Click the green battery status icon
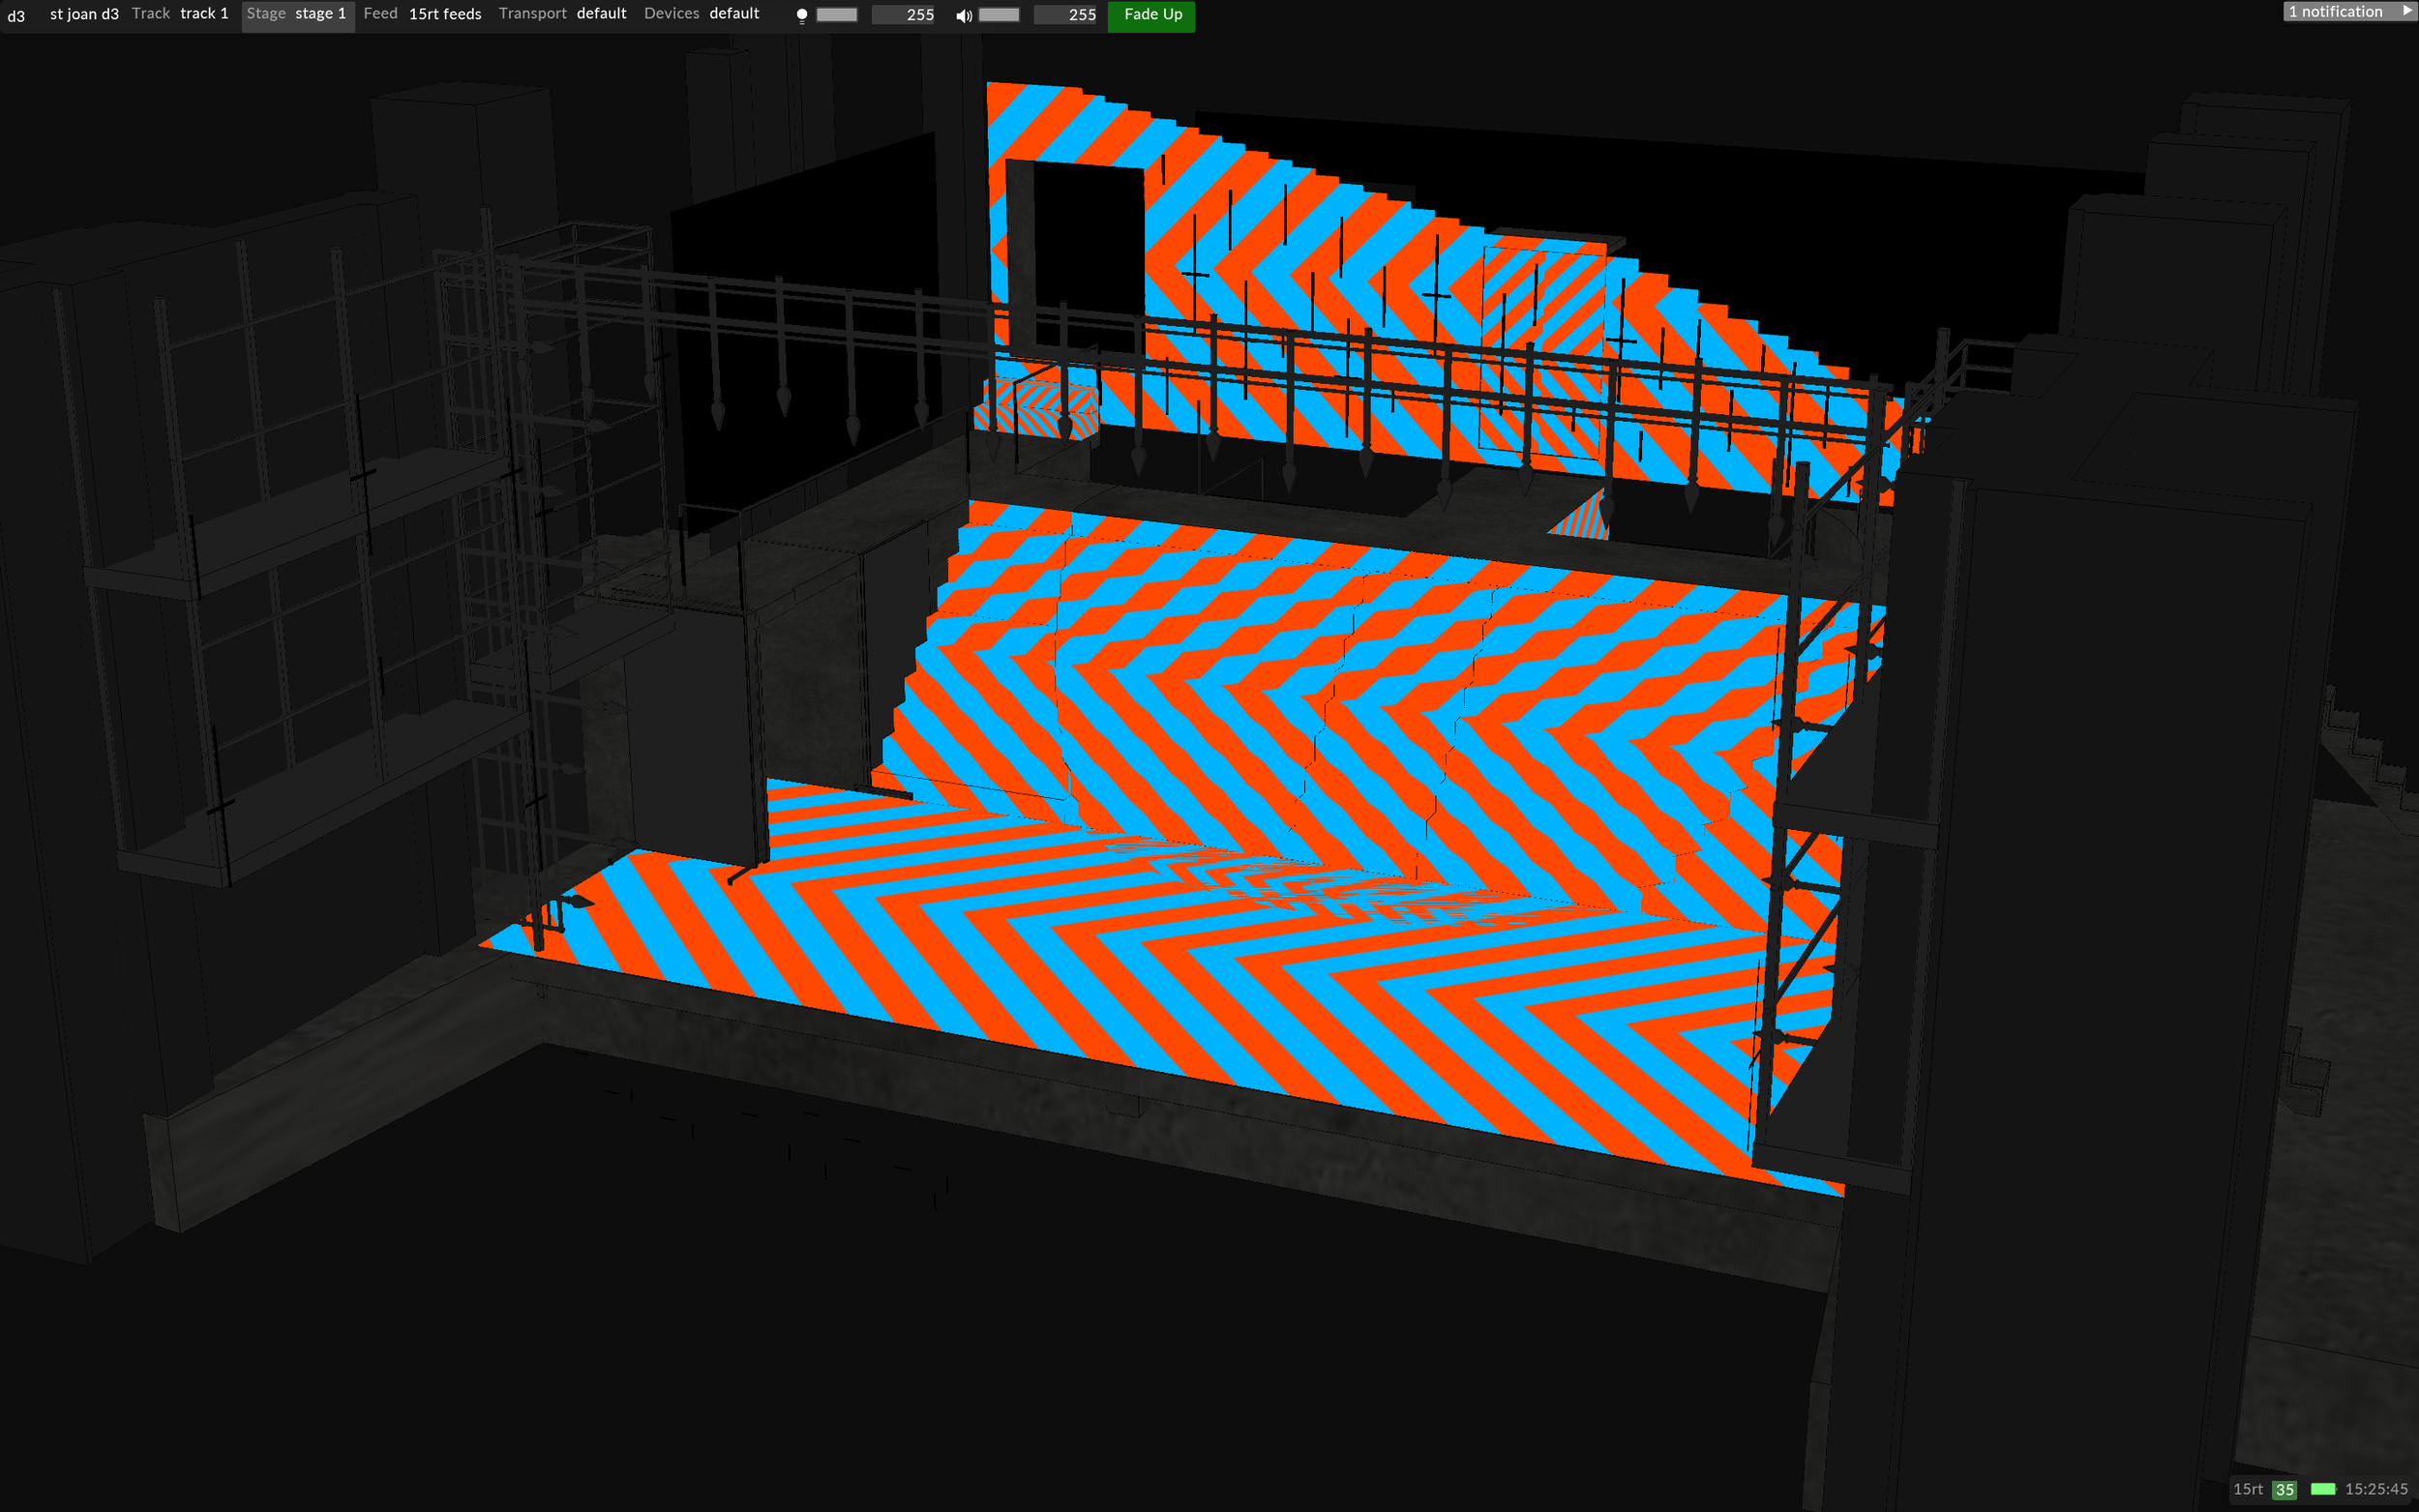2419x1512 pixels. [x=2322, y=1489]
